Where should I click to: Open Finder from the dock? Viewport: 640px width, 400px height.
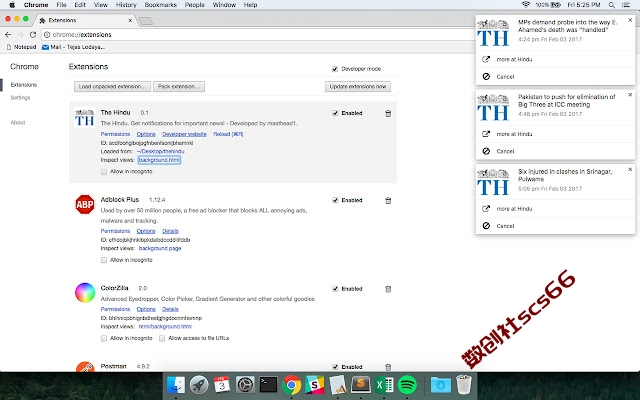tap(176, 384)
